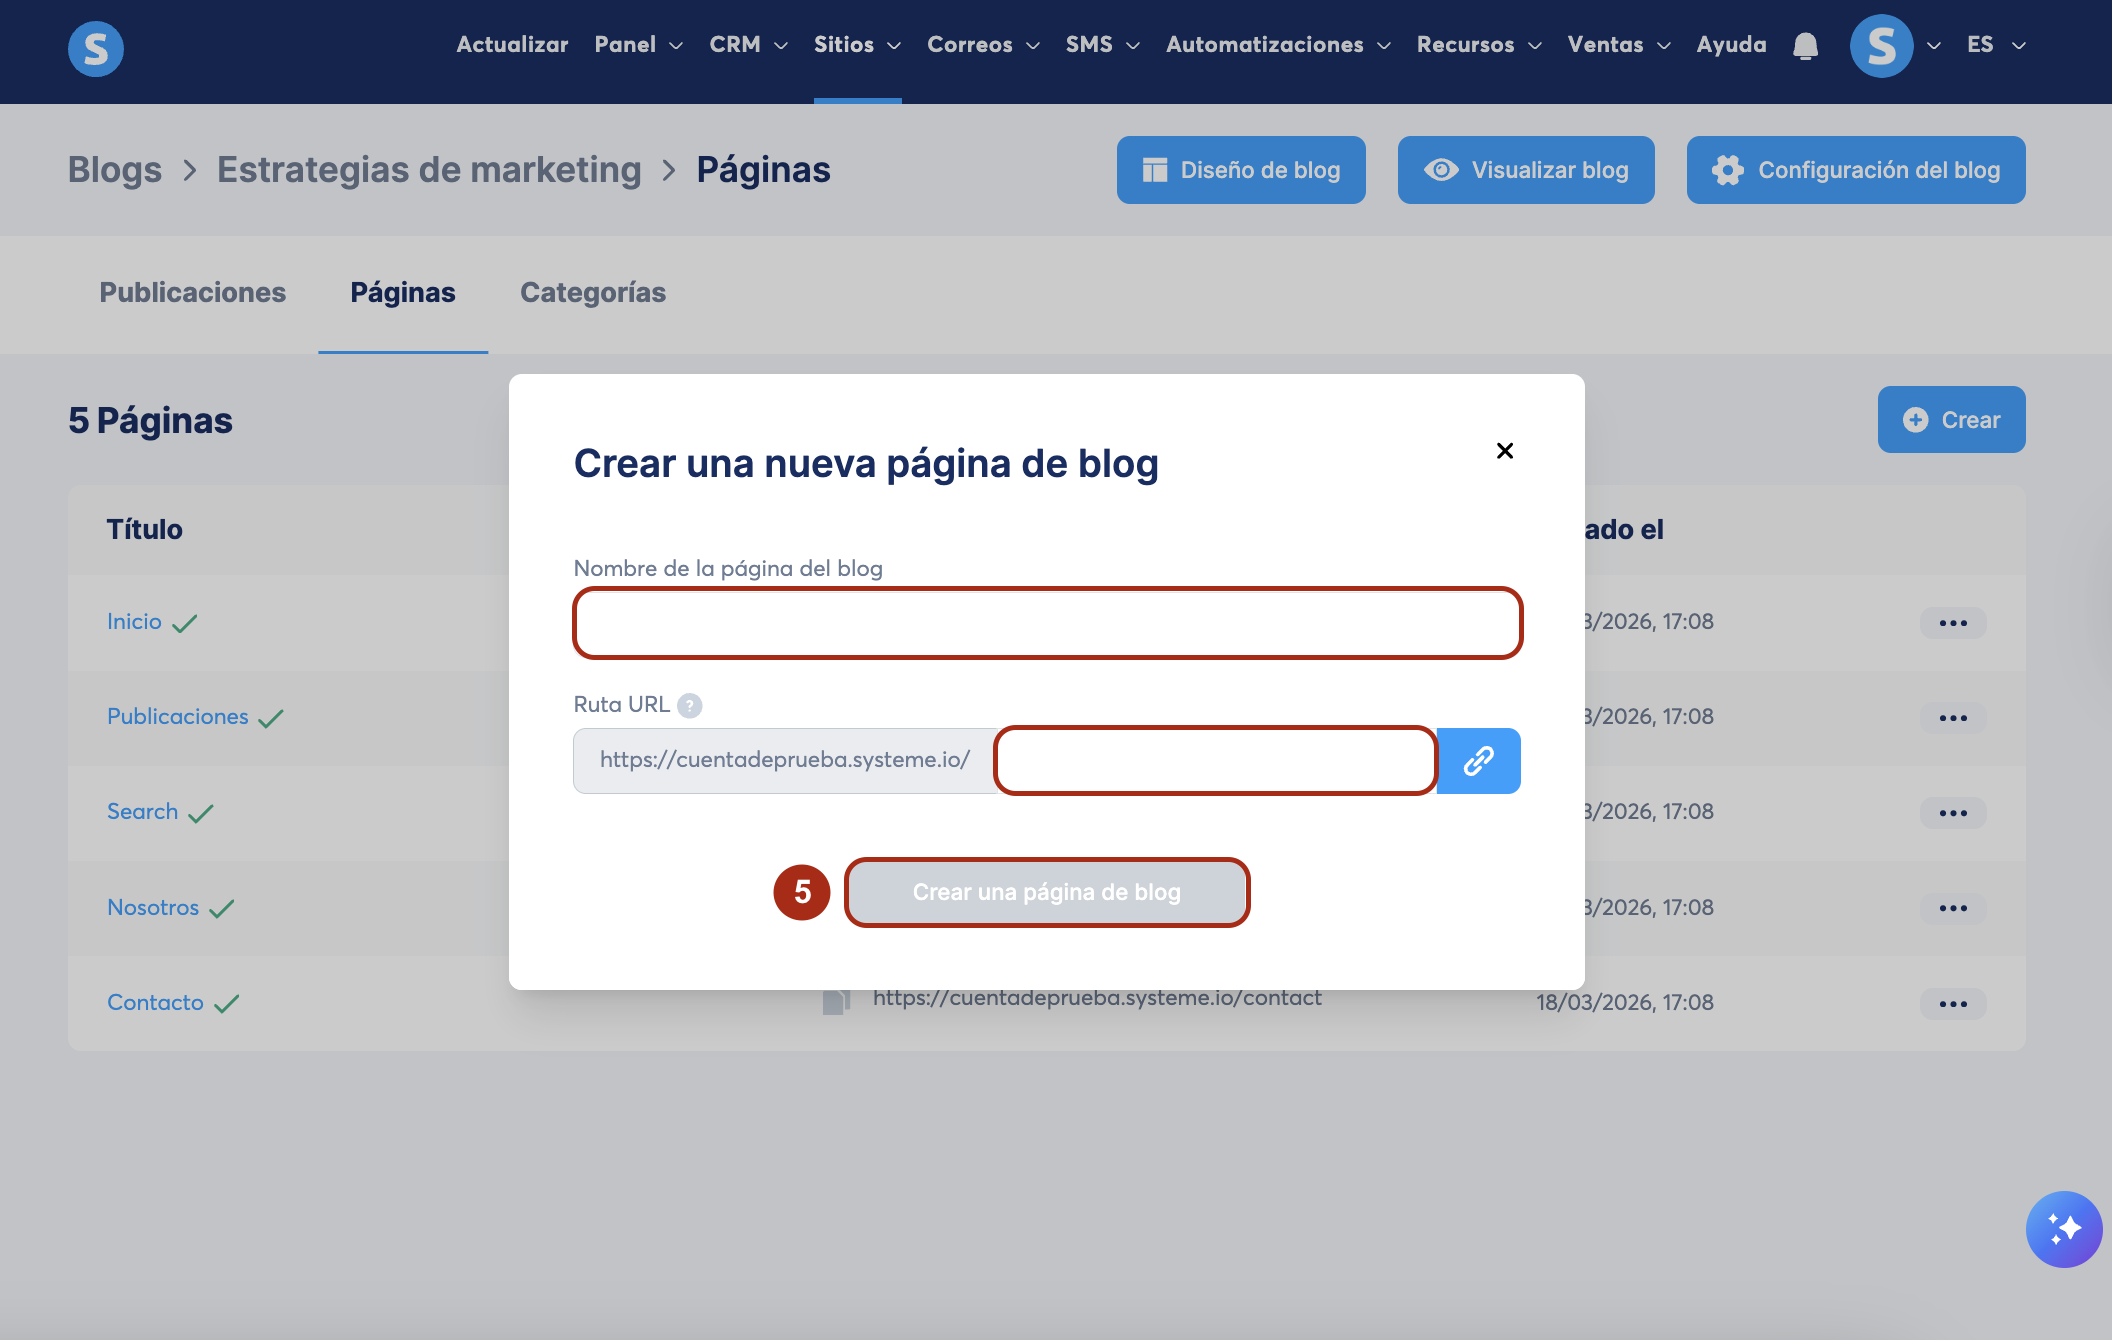
Task: Click the link icon beside URL path
Action: click(1478, 761)
